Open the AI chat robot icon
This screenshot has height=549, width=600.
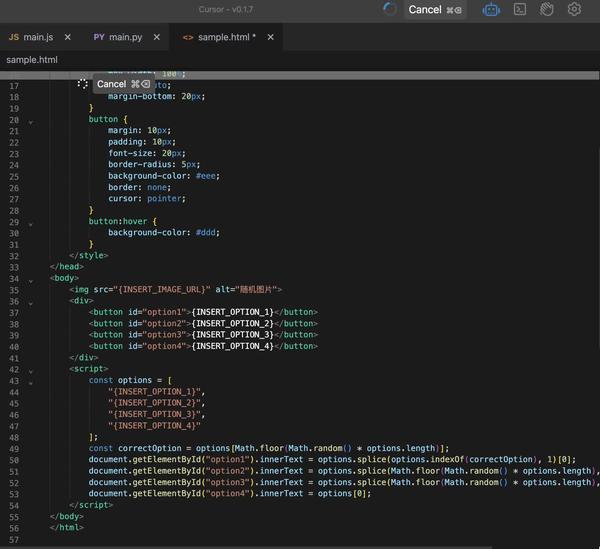point(491,10)
